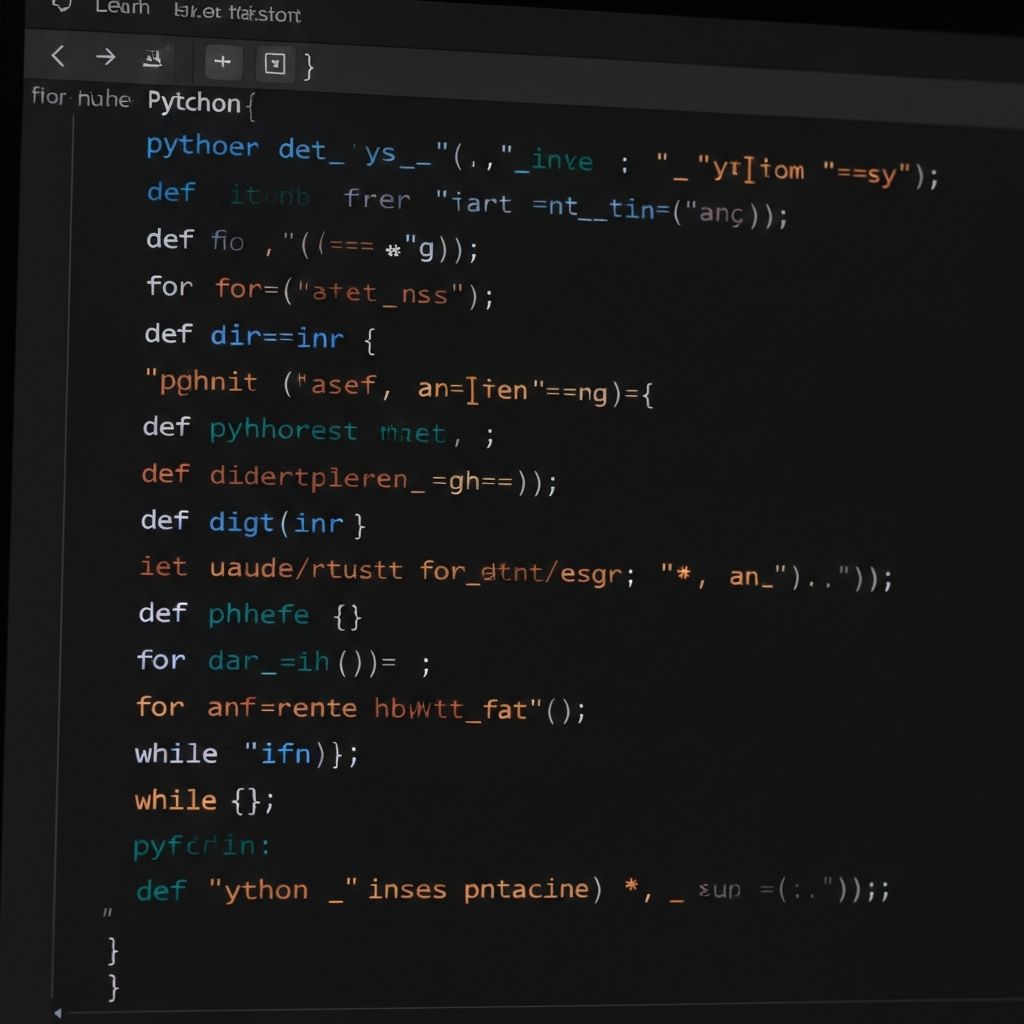Toggle the 'fior' option left of the editor
1024x1024 pixels.
[x=47, y=98]
